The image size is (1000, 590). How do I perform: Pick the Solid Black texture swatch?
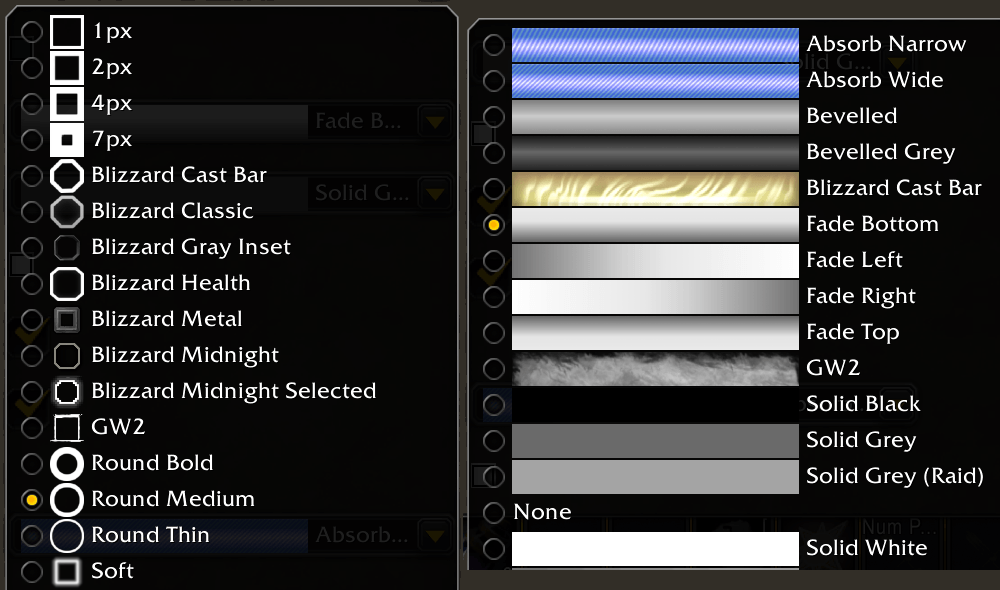tap(655, 405)
